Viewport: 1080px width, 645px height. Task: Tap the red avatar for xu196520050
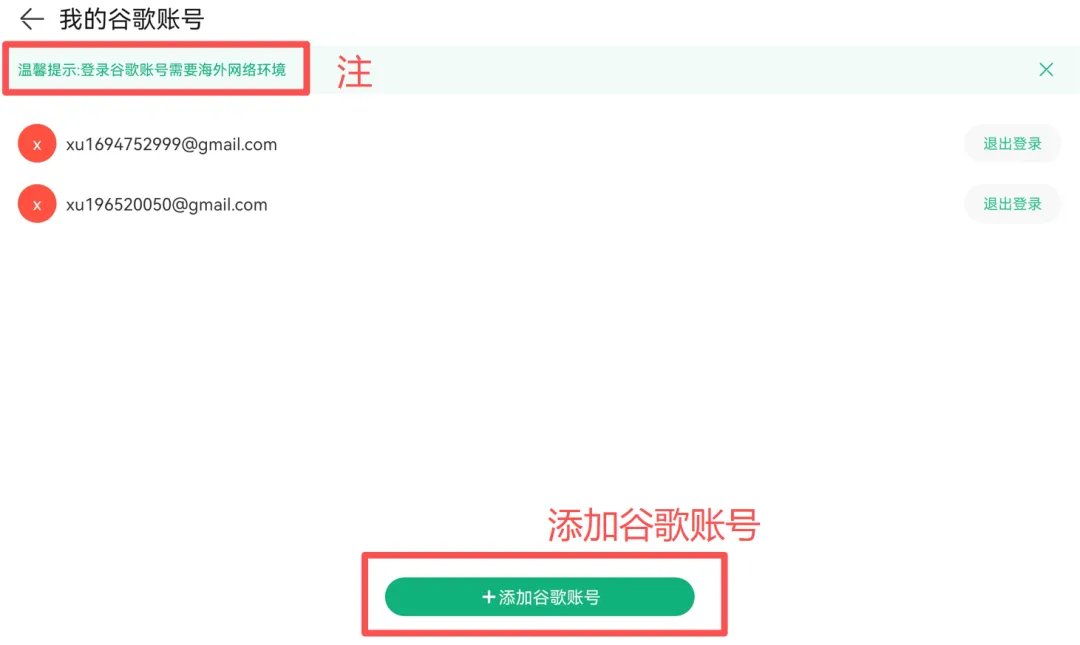37,203
